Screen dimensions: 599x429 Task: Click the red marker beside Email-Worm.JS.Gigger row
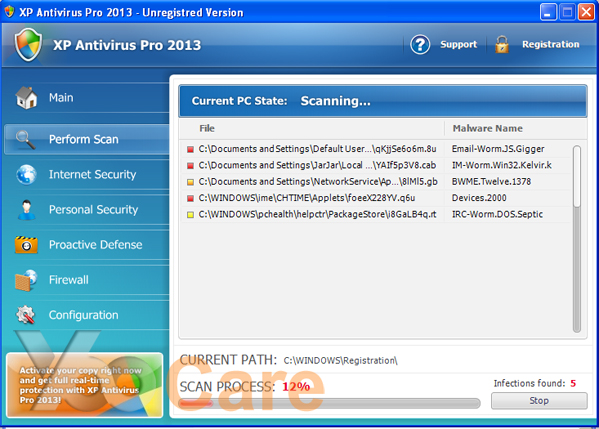pos(190,149)
